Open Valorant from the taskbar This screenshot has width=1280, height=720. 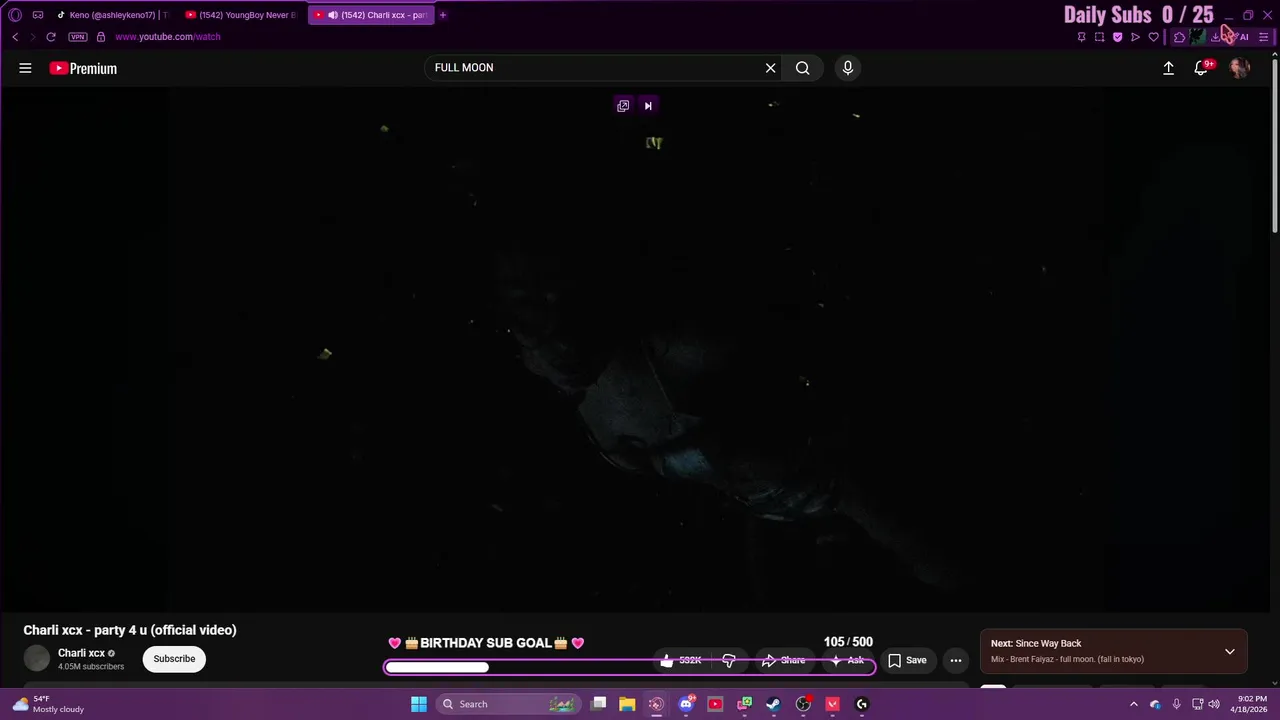pyautogui.click(x=832, y=704)
